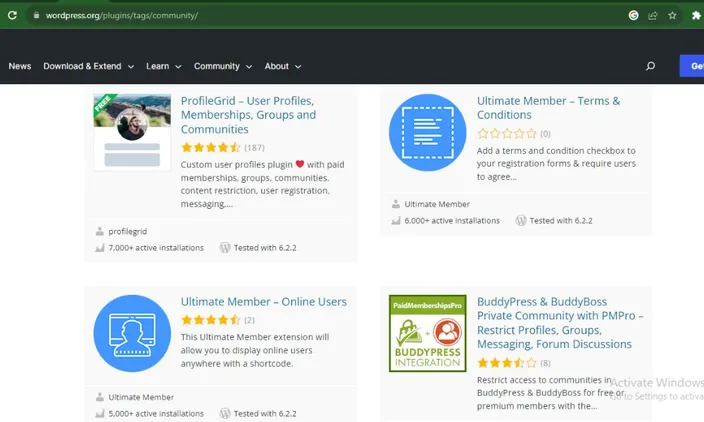
Task: Open the News menu item
Action: click(20, 66)
